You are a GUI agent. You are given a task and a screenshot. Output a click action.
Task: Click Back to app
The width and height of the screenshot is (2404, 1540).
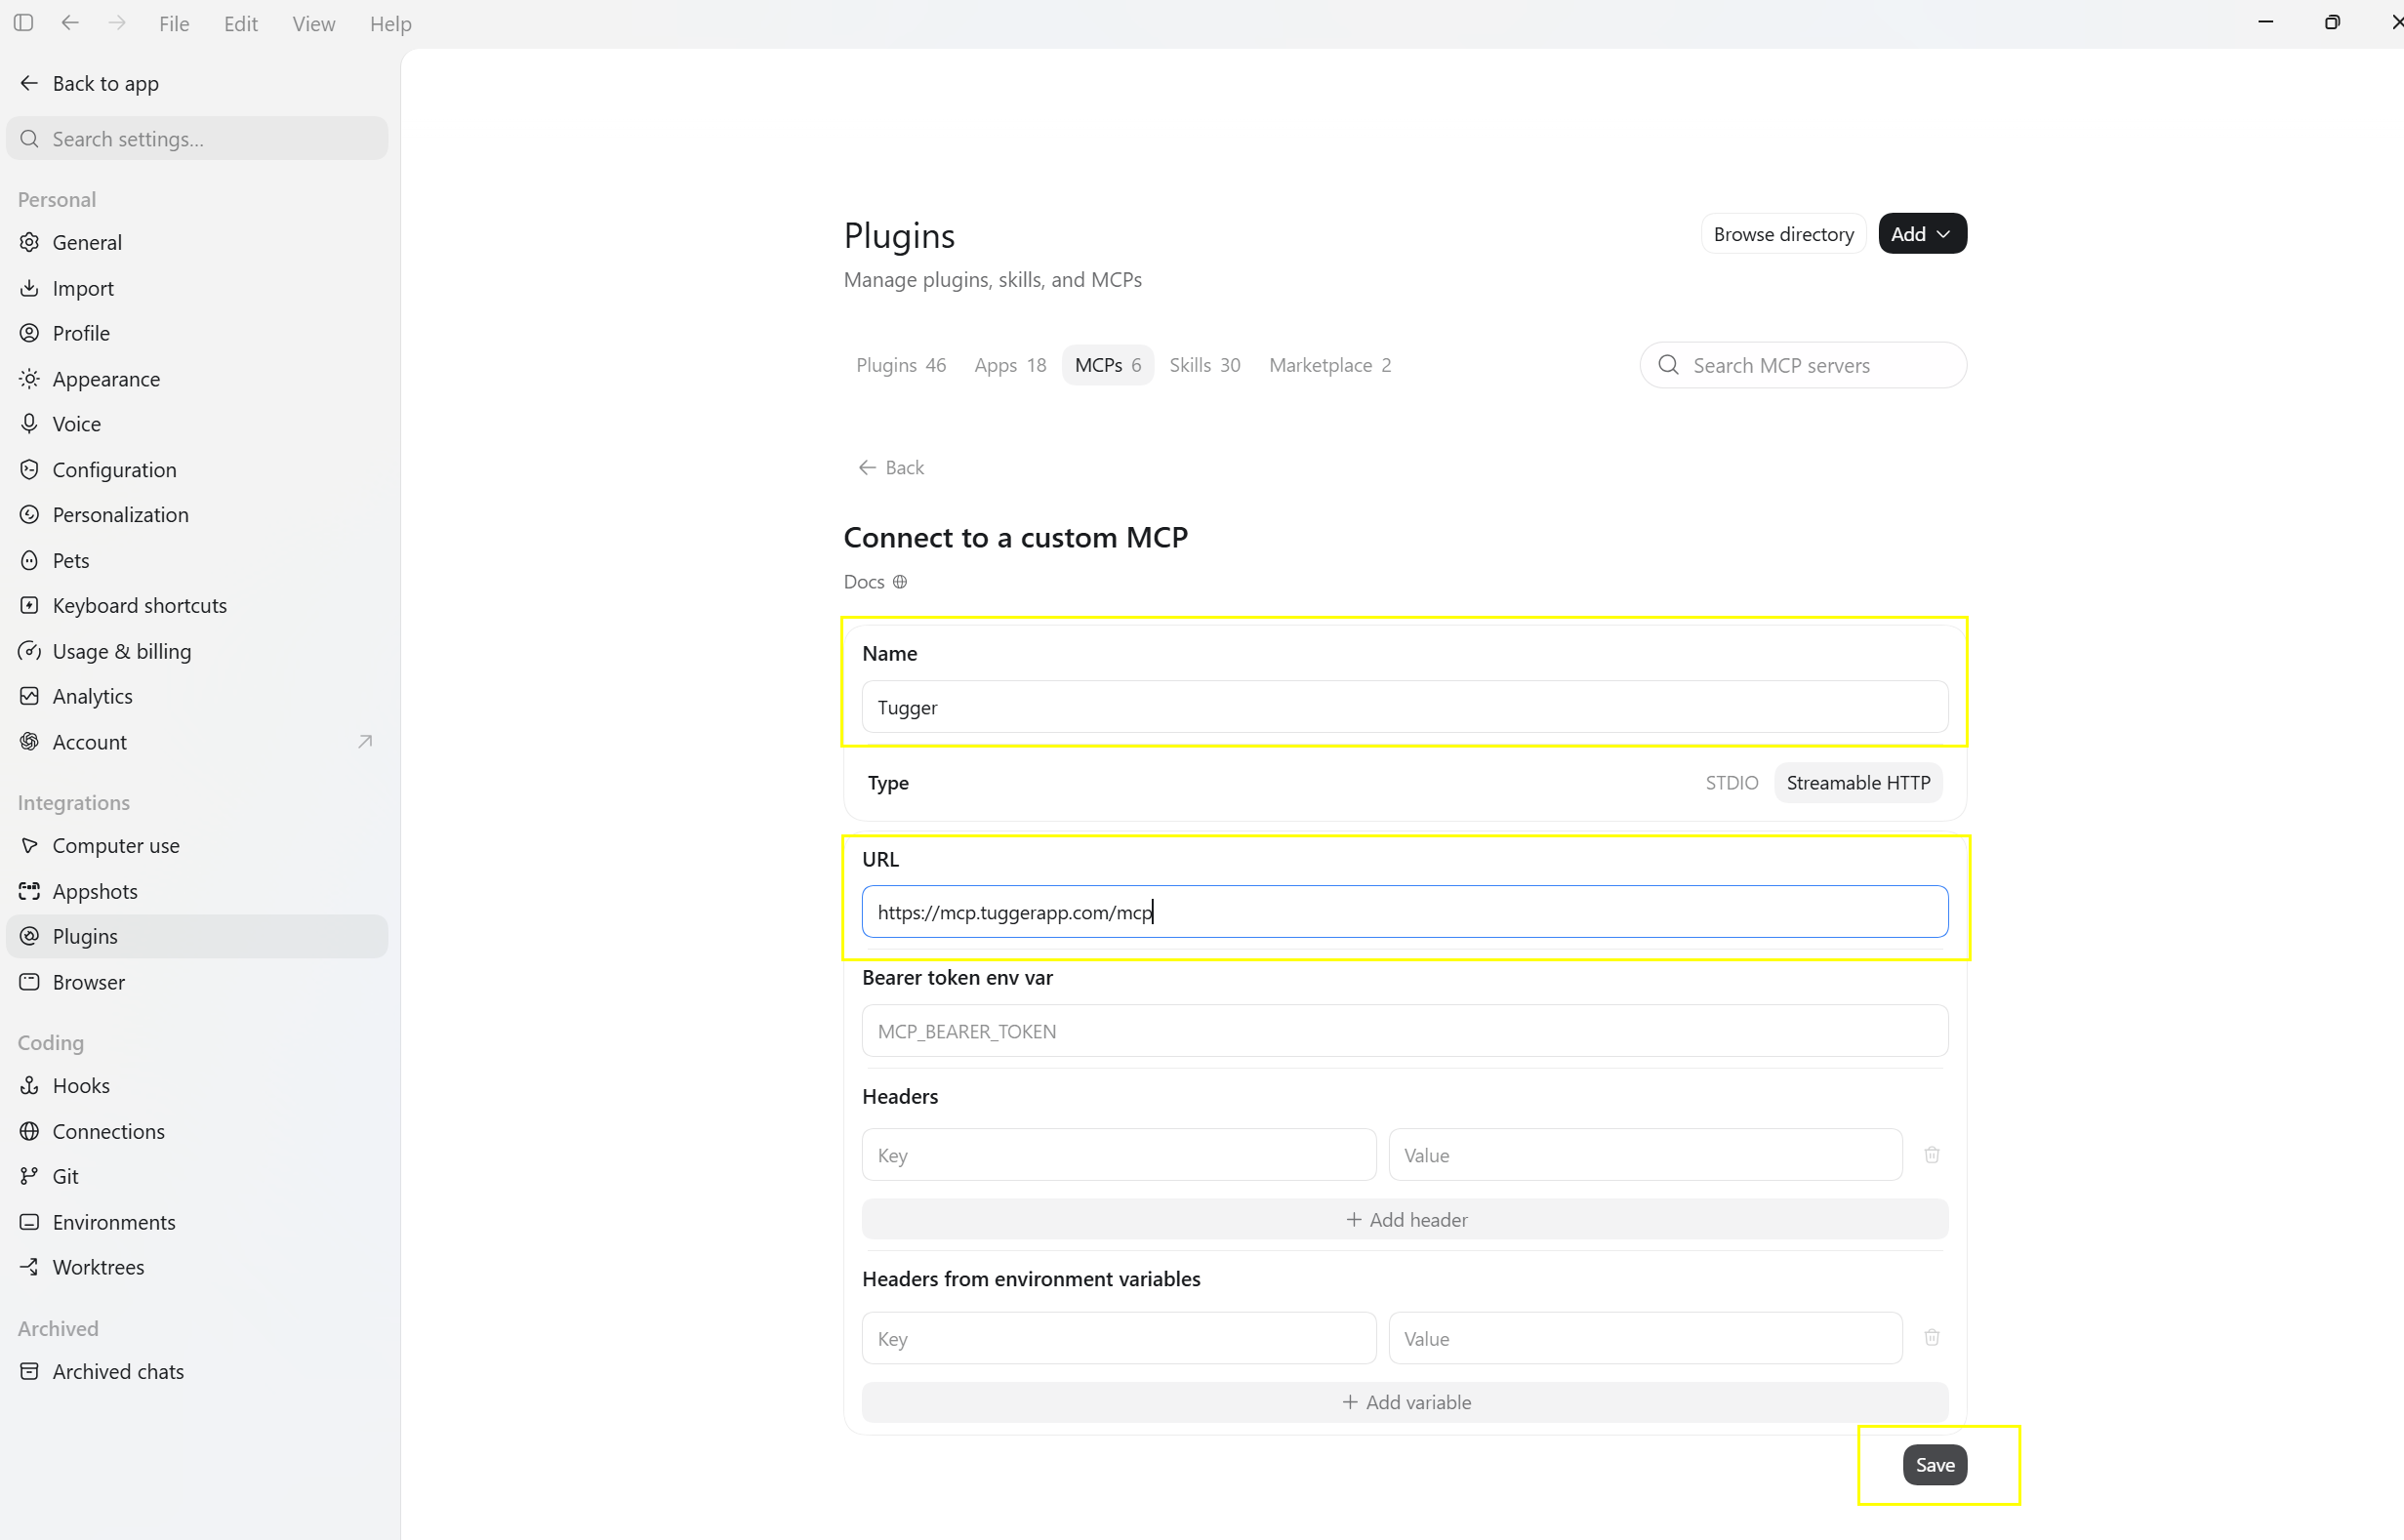click(x=89, y=84)
